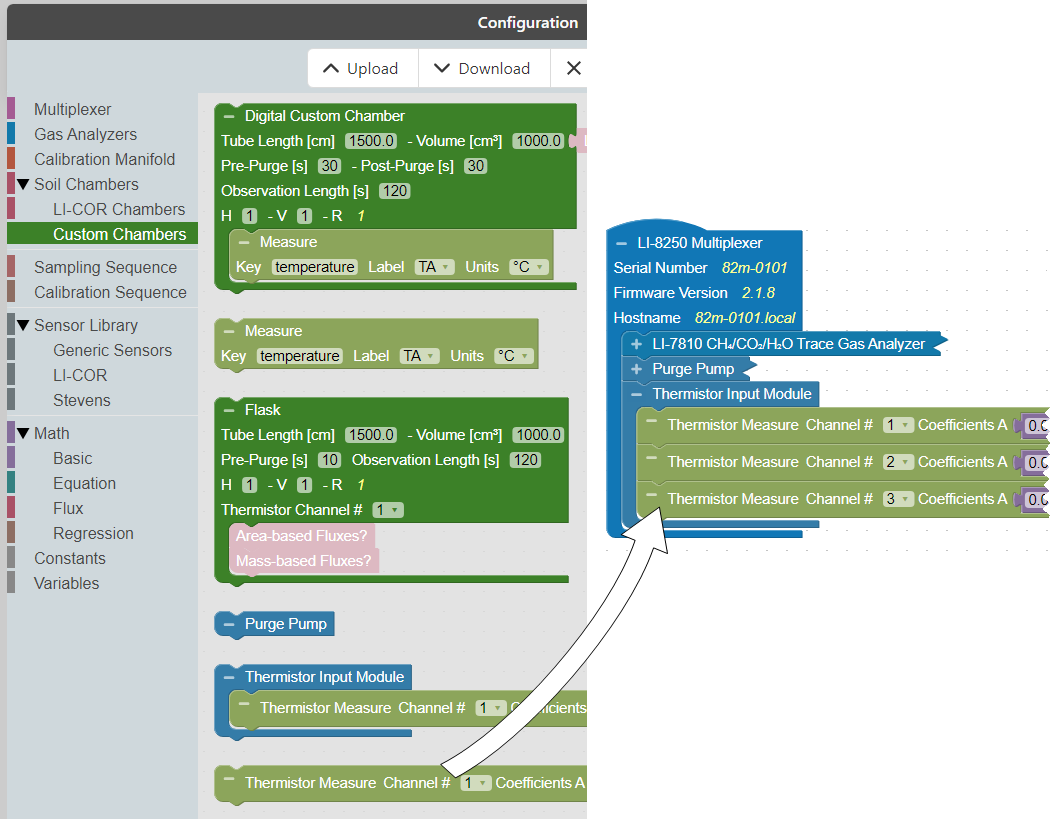The image size is (1060, 819).
Task: Open Channel # 1 dropdown in LI-8250 Multiplexer
Action: click(898, 425)
